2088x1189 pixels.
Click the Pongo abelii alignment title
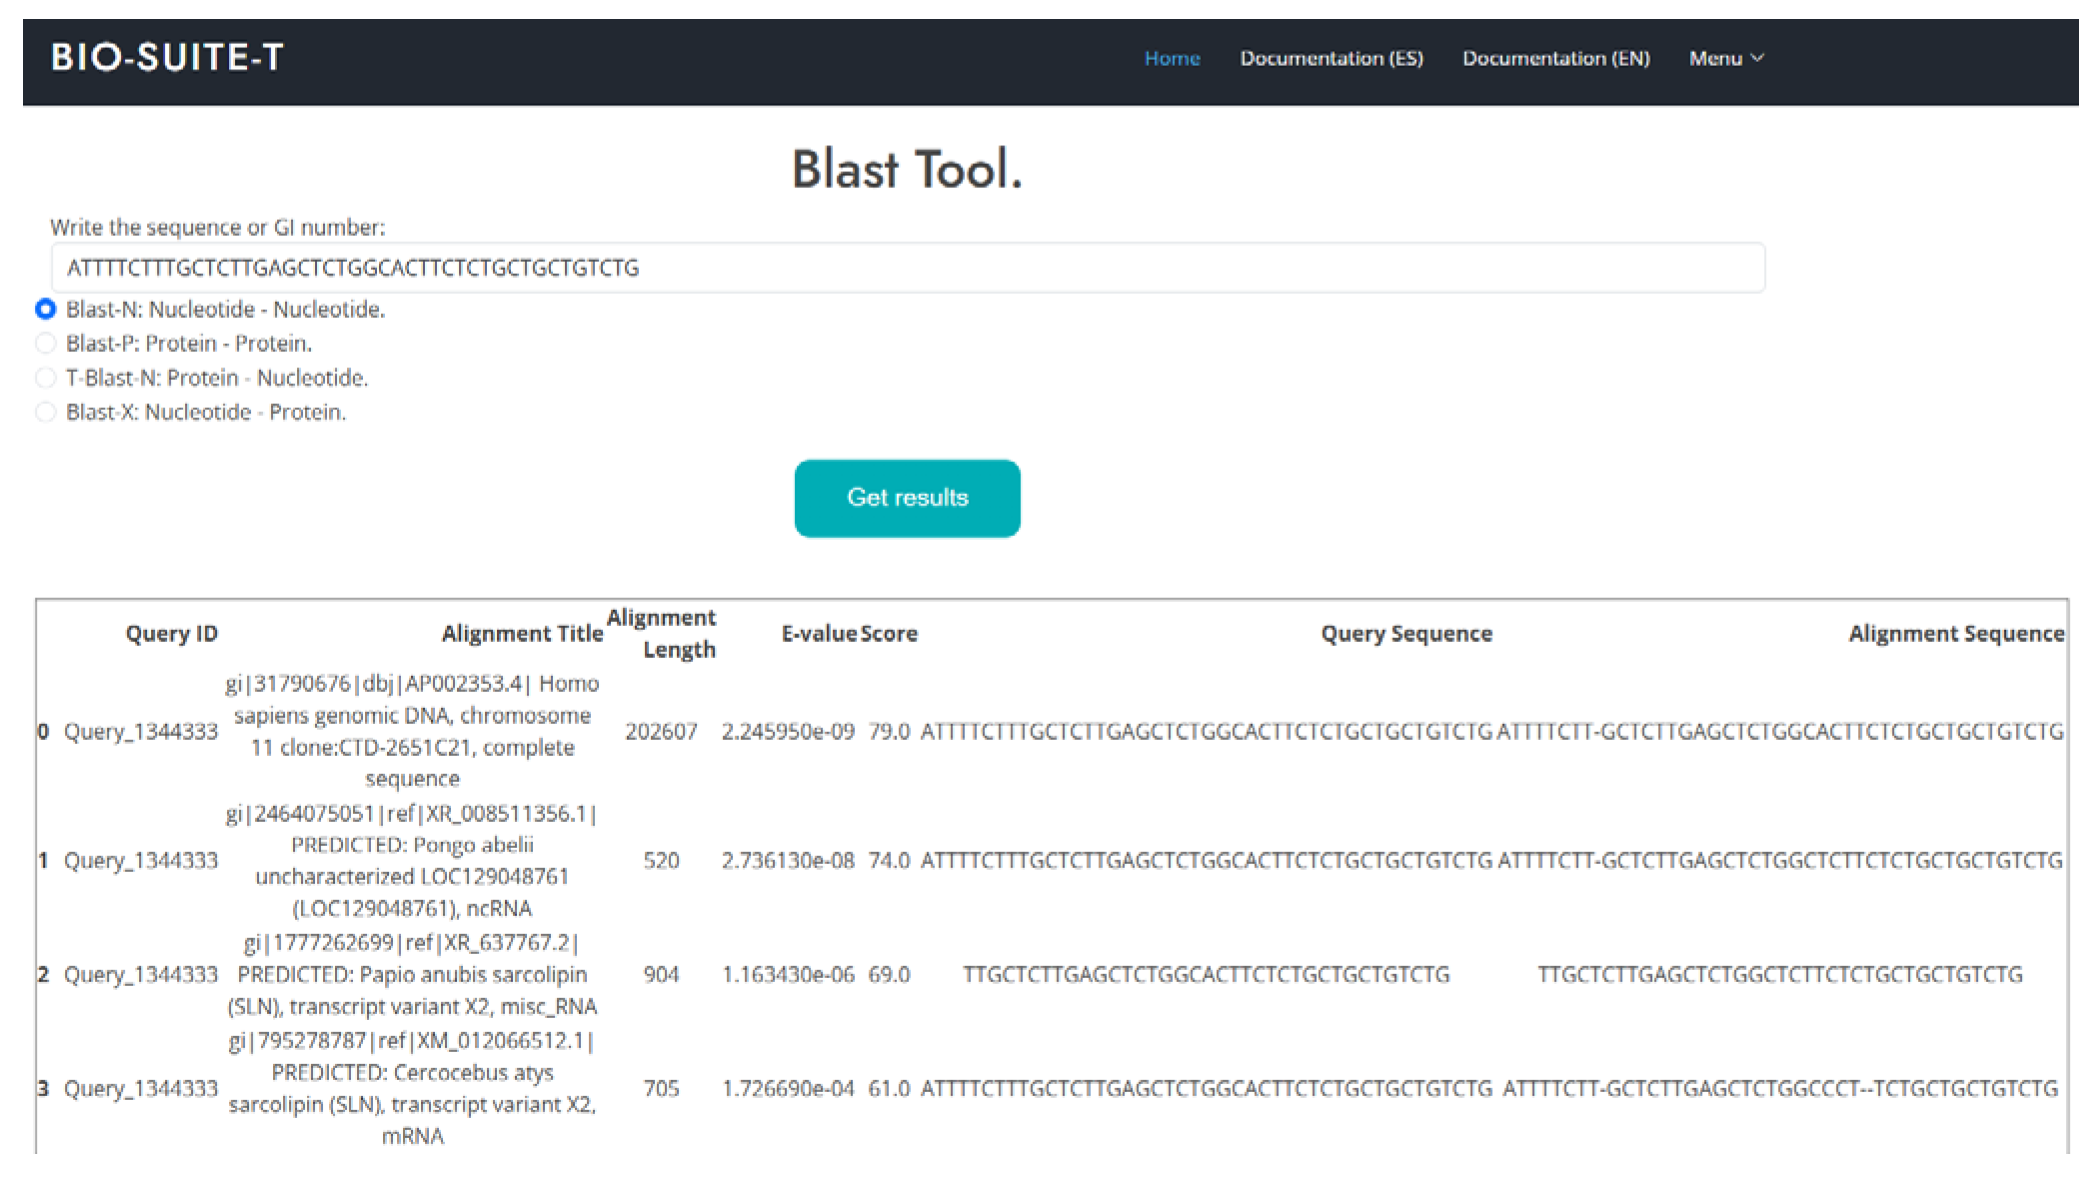pyautogui.click(x=412, y=860)
